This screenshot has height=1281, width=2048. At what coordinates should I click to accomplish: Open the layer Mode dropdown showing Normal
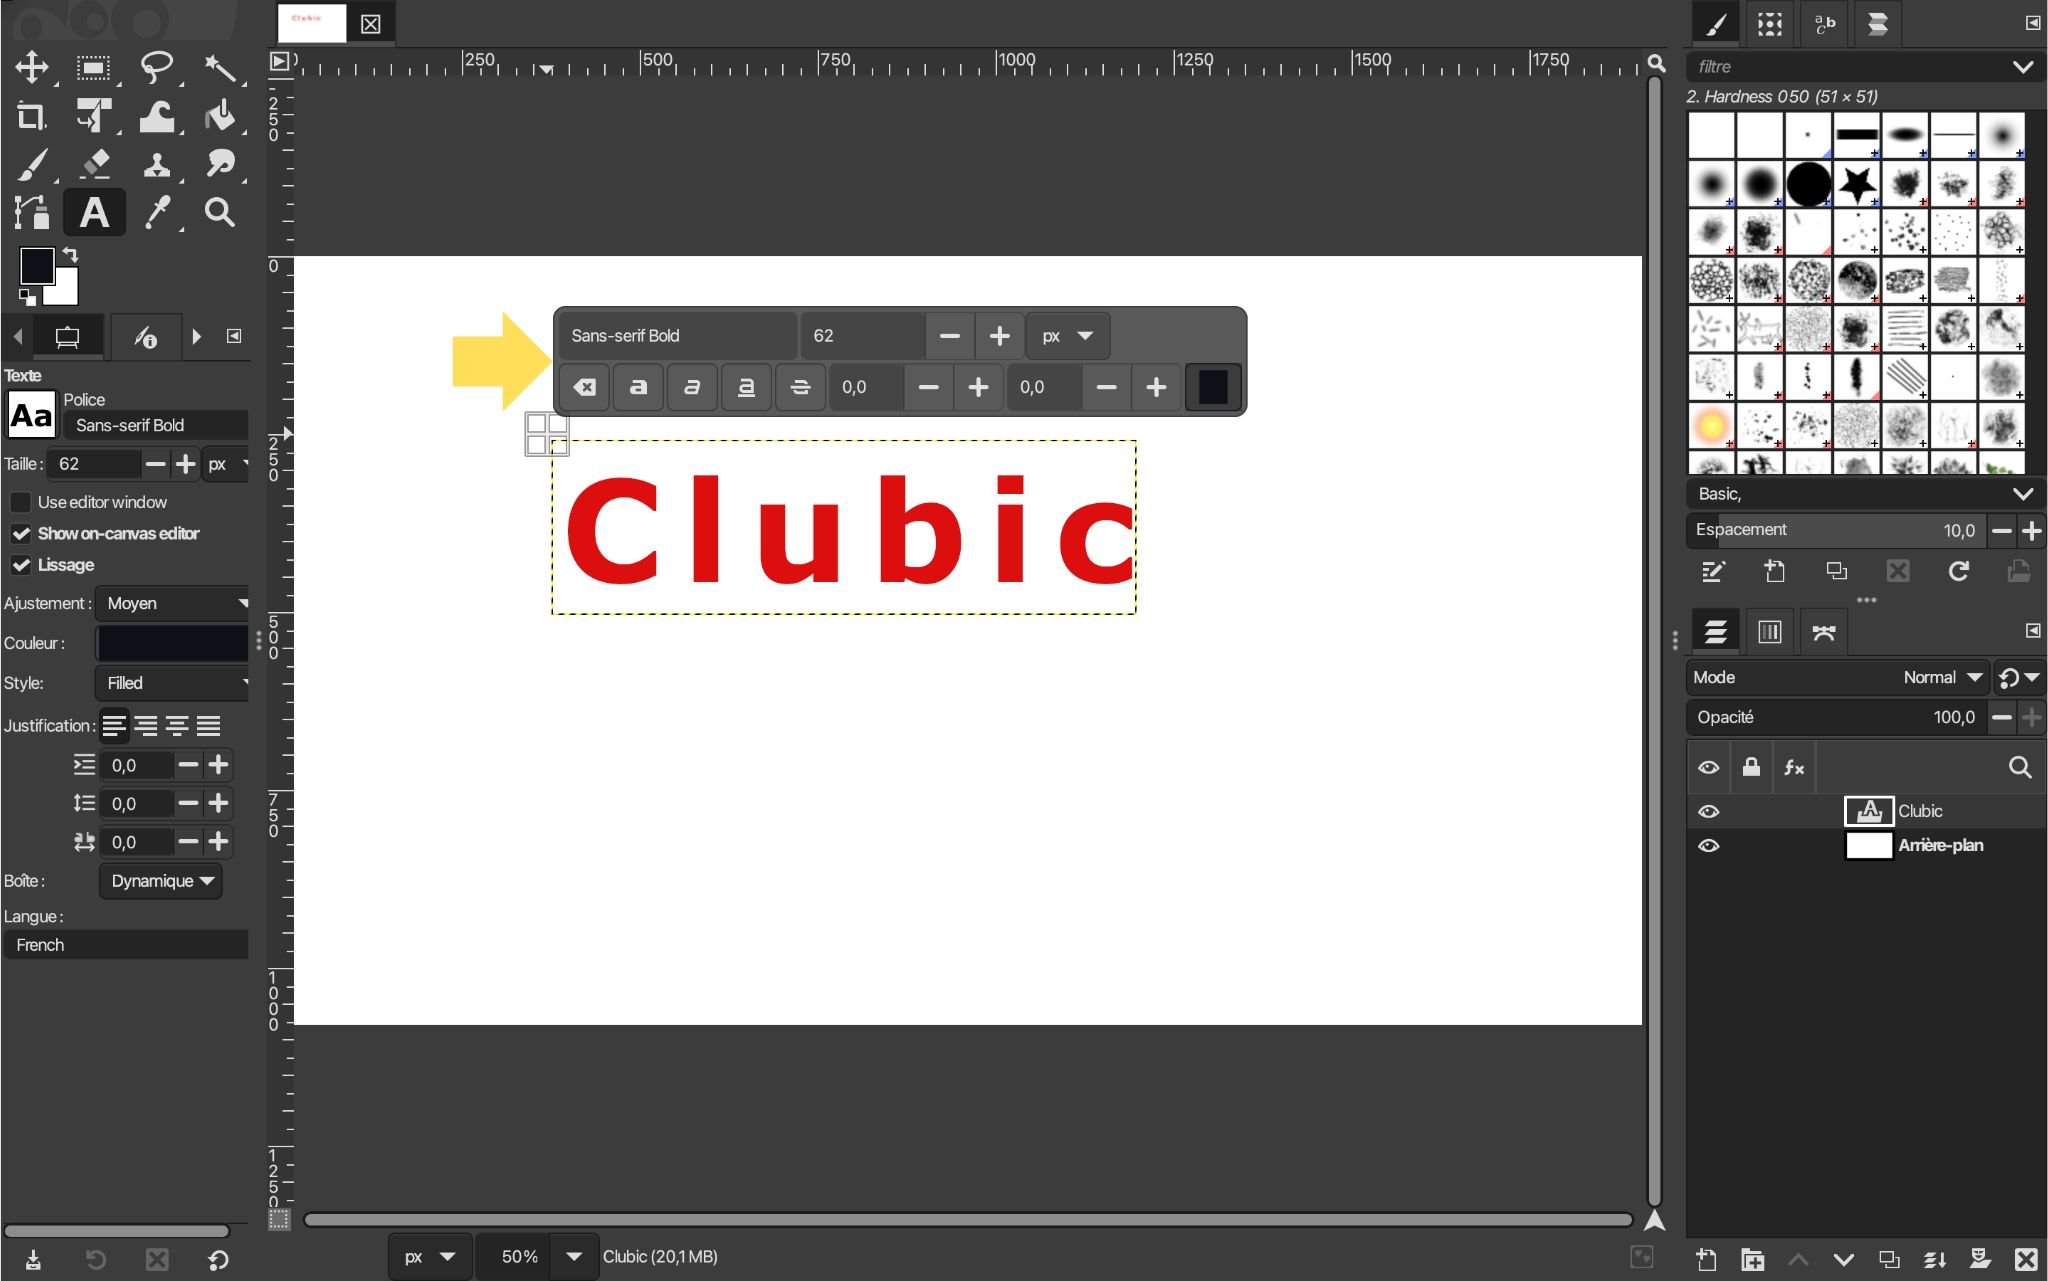click(x=1940, y=677)
